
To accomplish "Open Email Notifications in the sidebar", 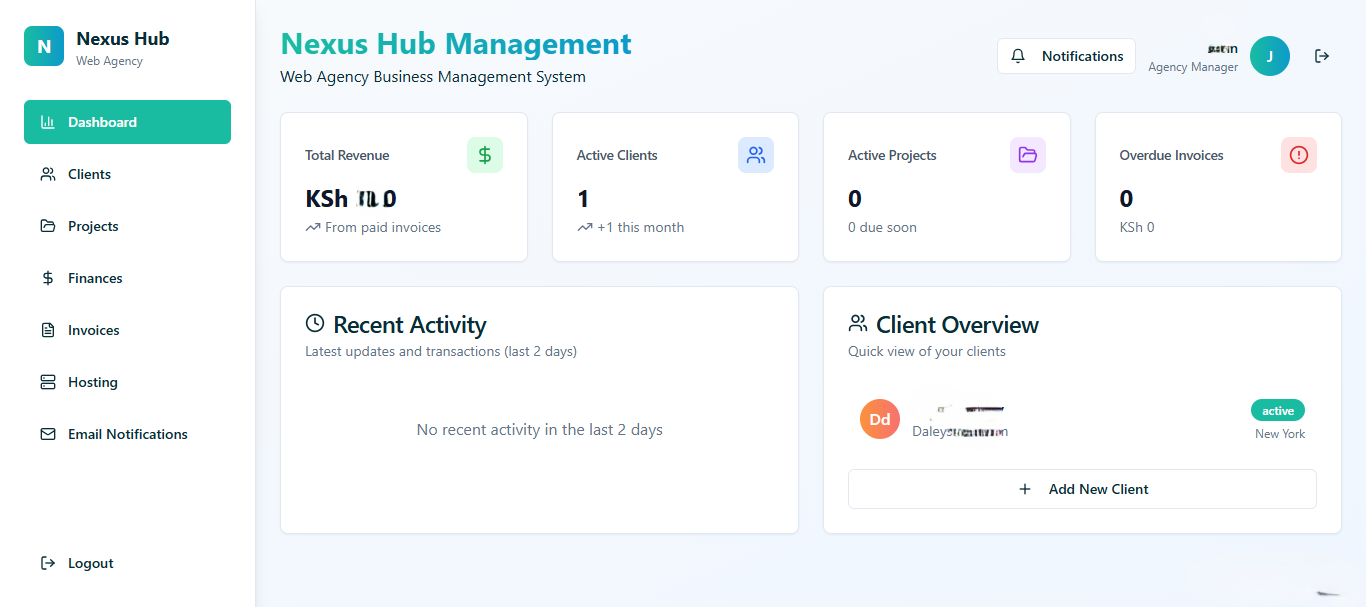I will tap(127, 434).
